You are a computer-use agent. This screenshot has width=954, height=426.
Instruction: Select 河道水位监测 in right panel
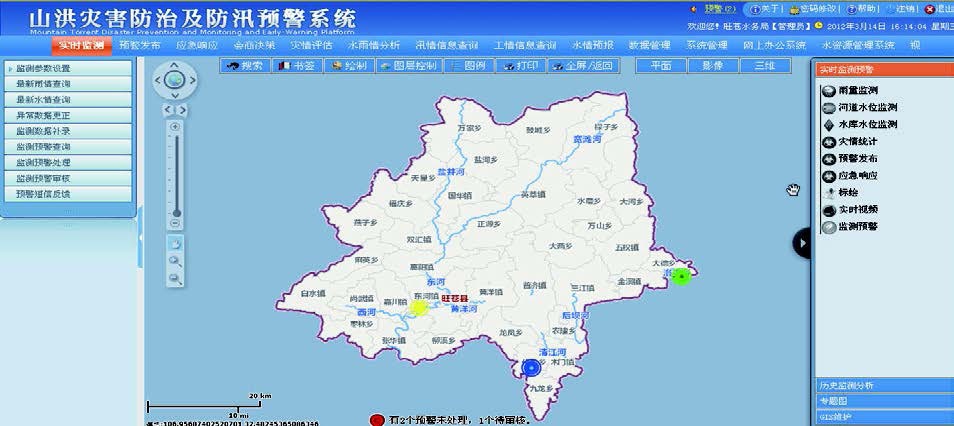[x=860, y=108]
